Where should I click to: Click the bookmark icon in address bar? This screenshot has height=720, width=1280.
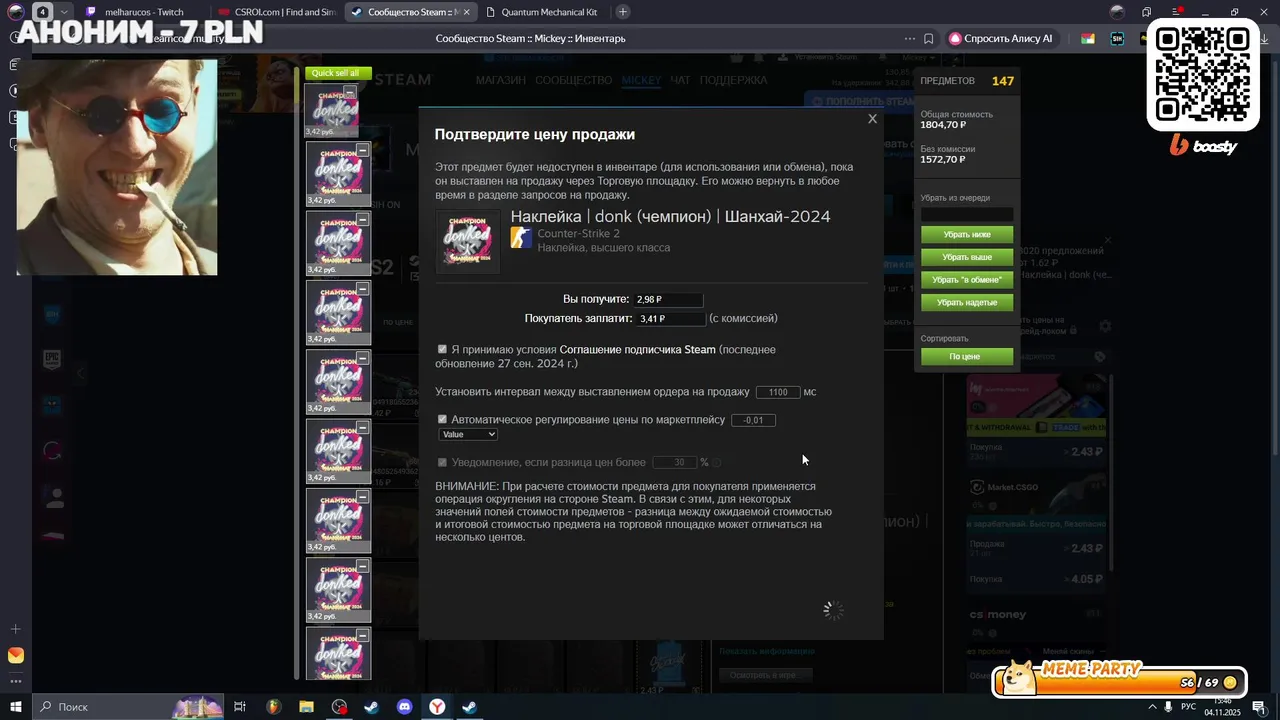pyautogui.click(x=929, y=39)
